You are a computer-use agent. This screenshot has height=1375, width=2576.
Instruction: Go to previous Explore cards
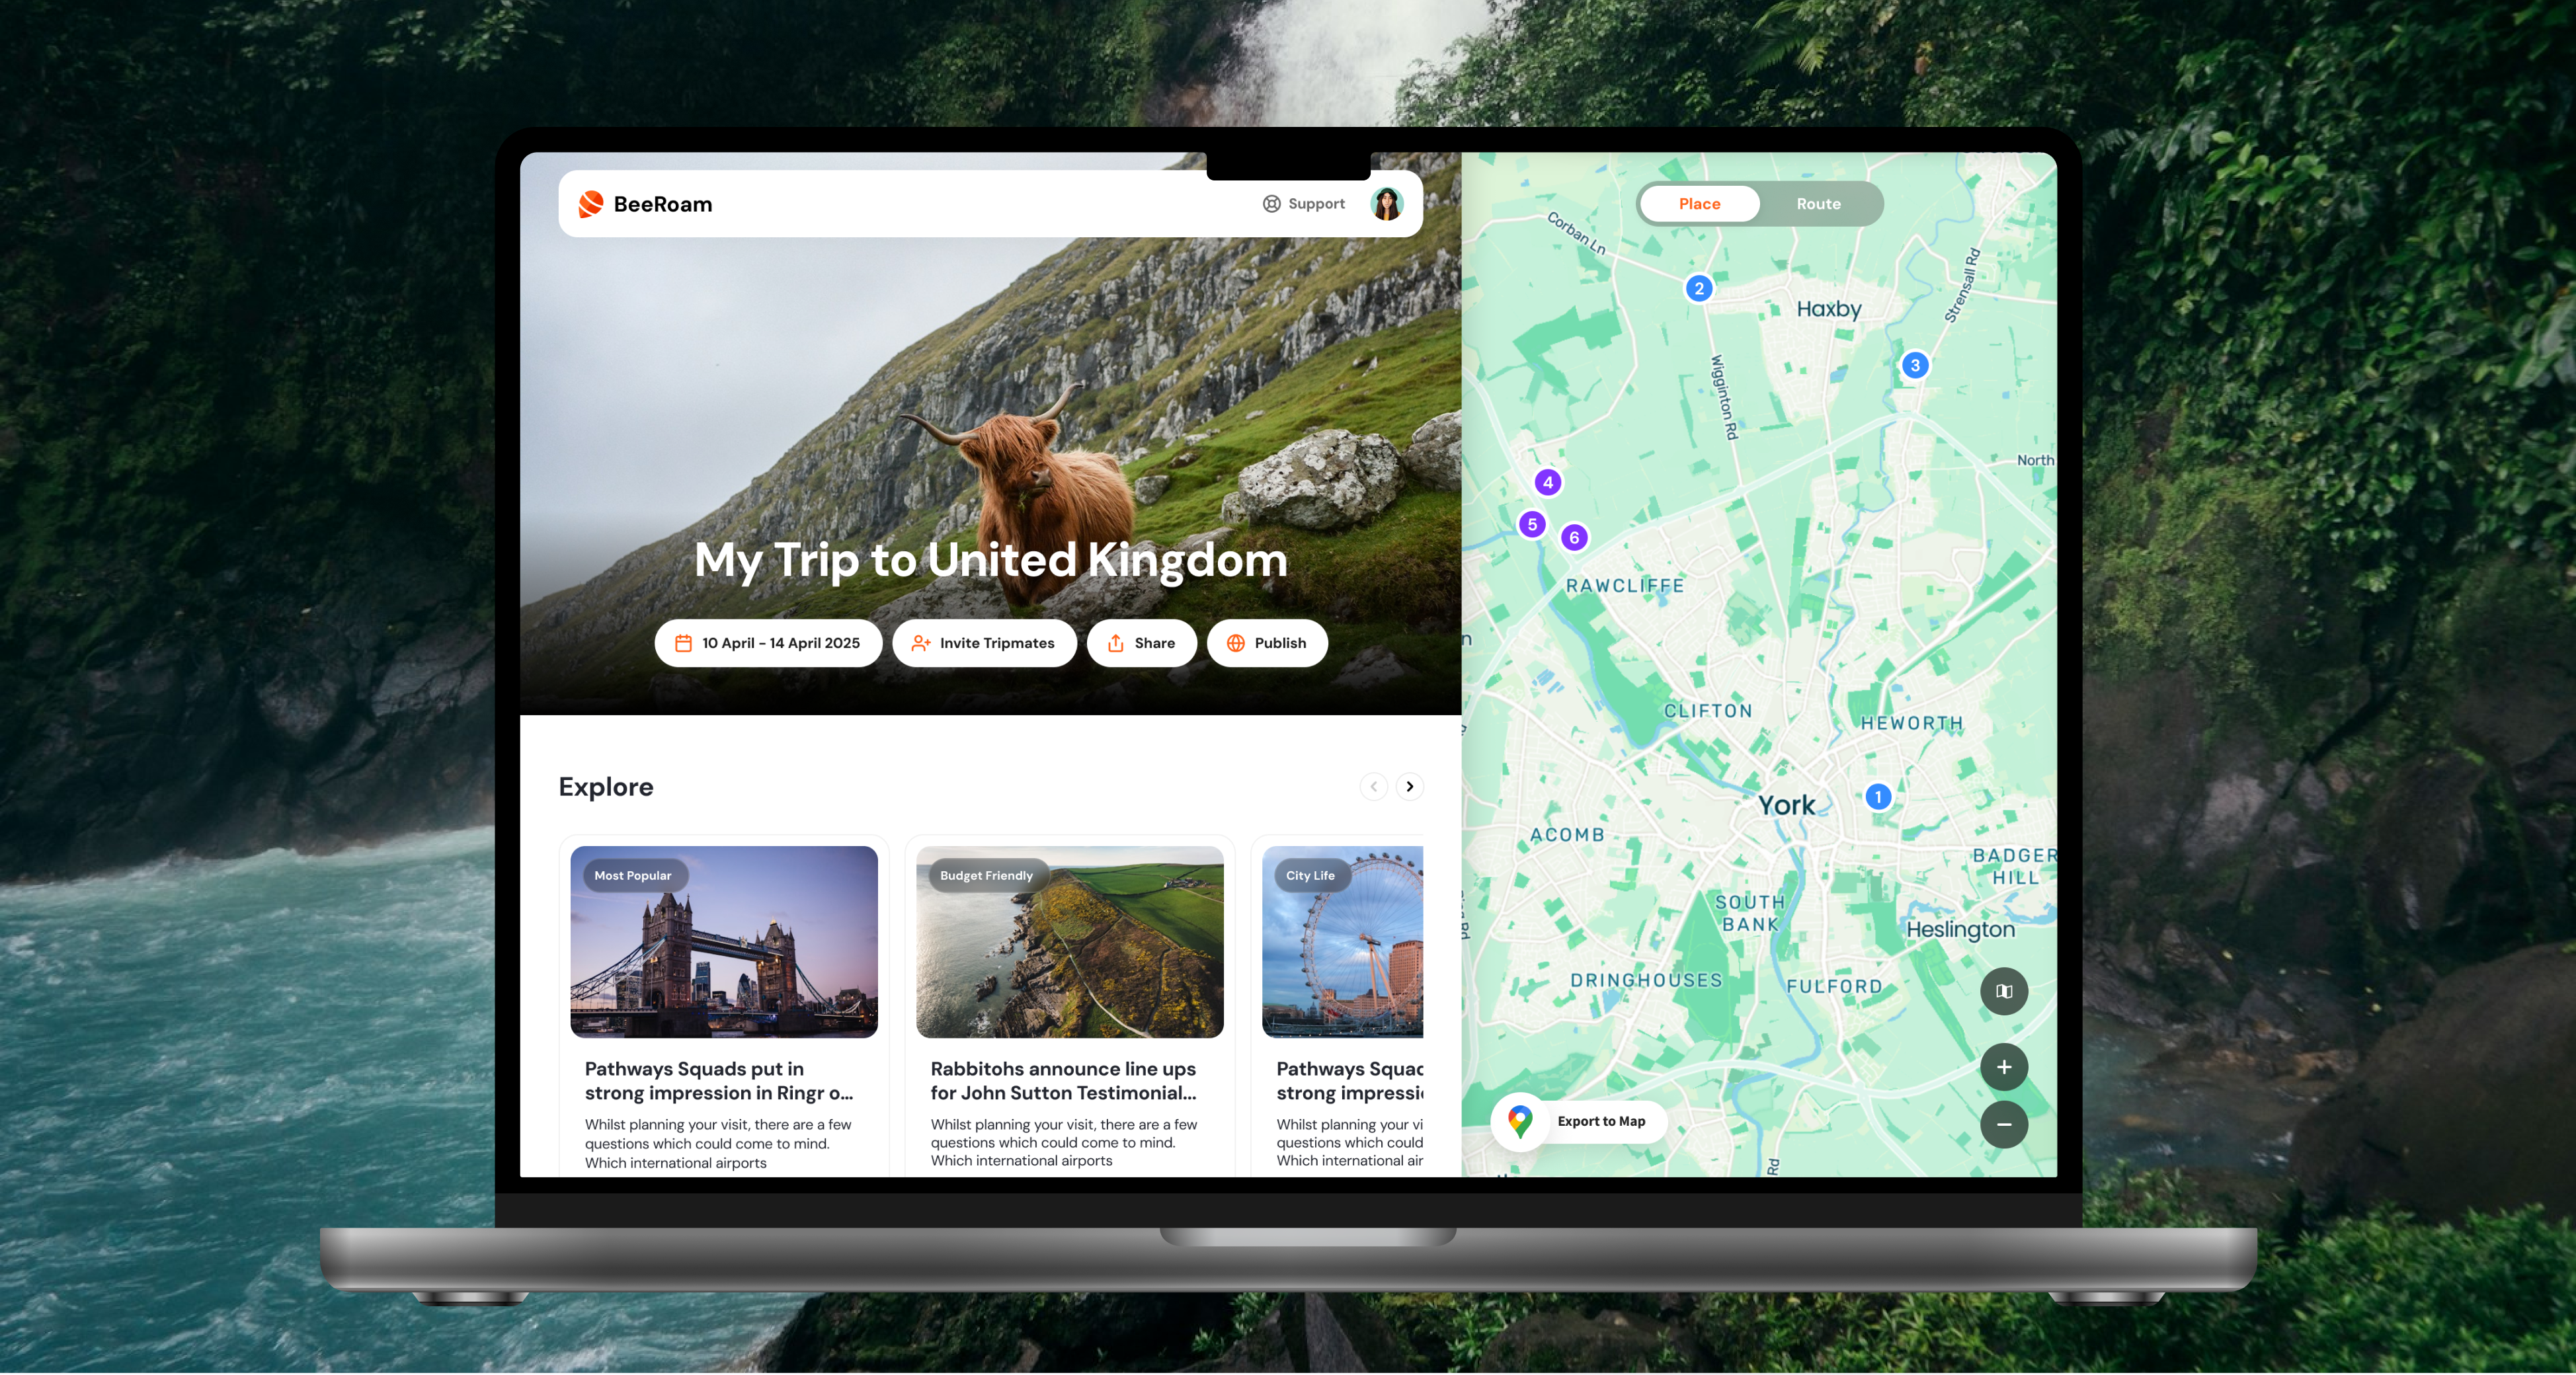1374,787
